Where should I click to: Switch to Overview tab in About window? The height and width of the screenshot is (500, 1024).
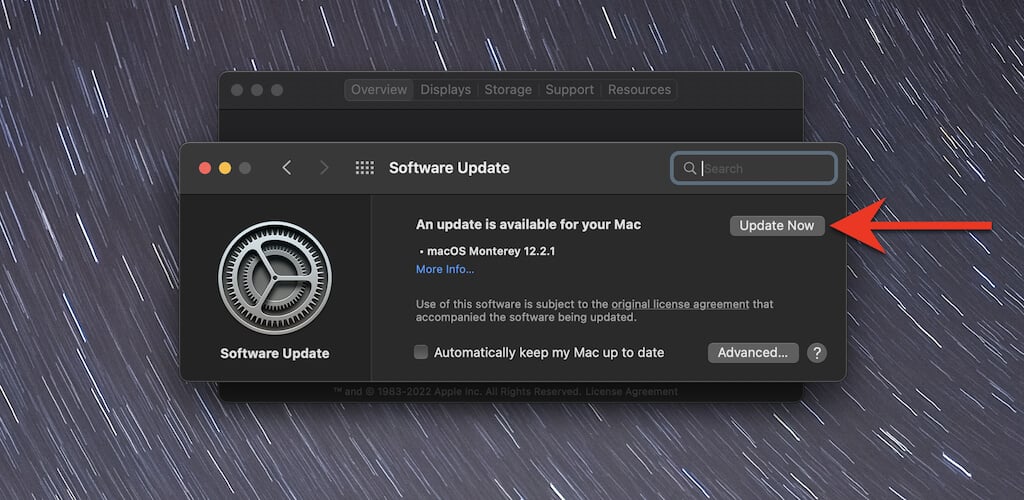(x=379, y=90)
